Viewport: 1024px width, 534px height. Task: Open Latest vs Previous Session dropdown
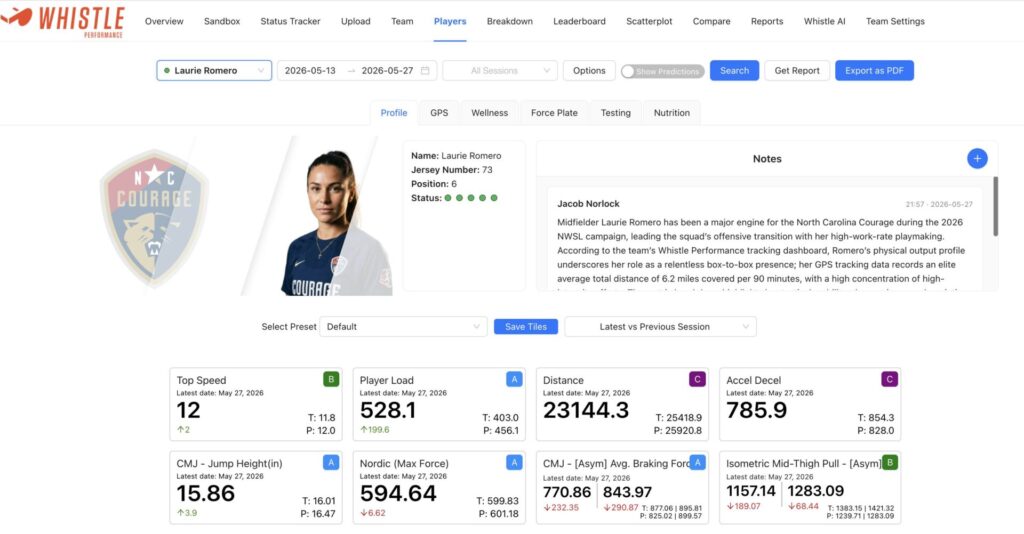(x=660, y=326)
